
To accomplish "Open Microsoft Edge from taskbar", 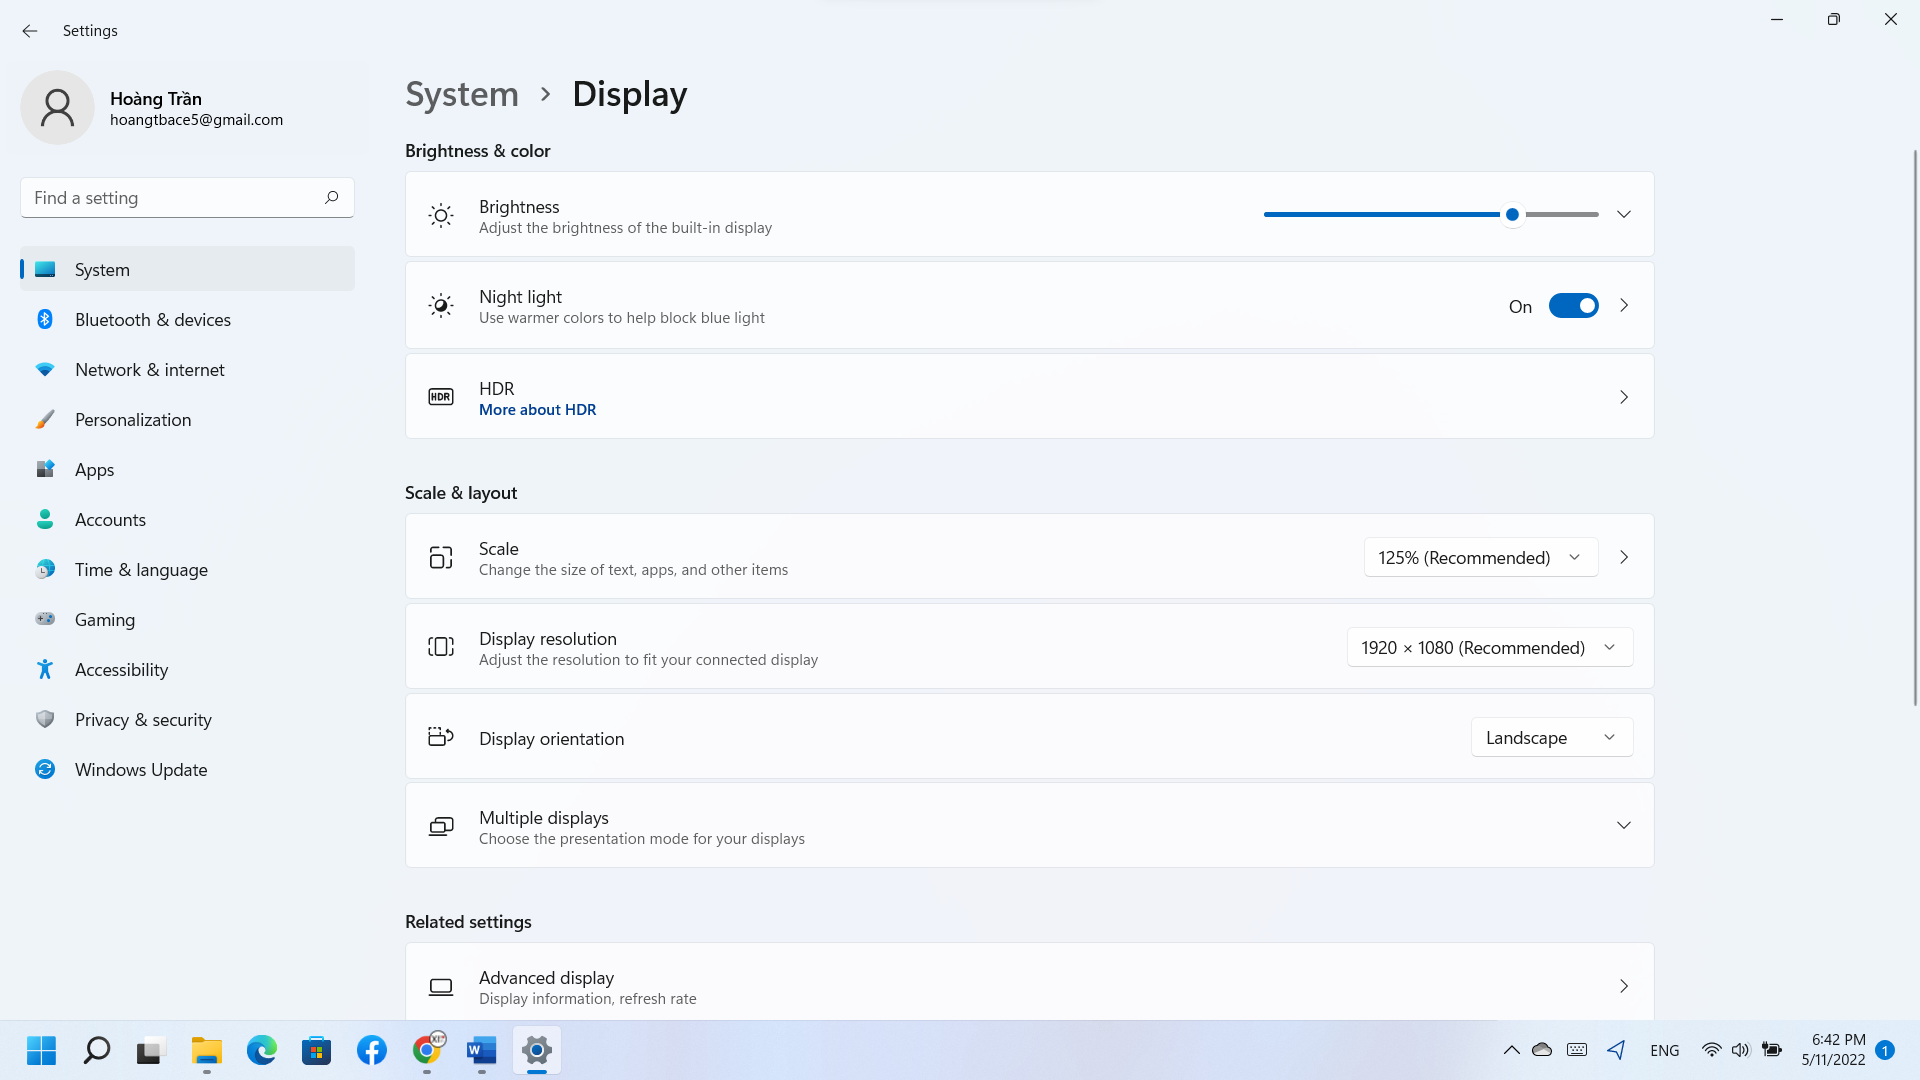I will 262,1050.
